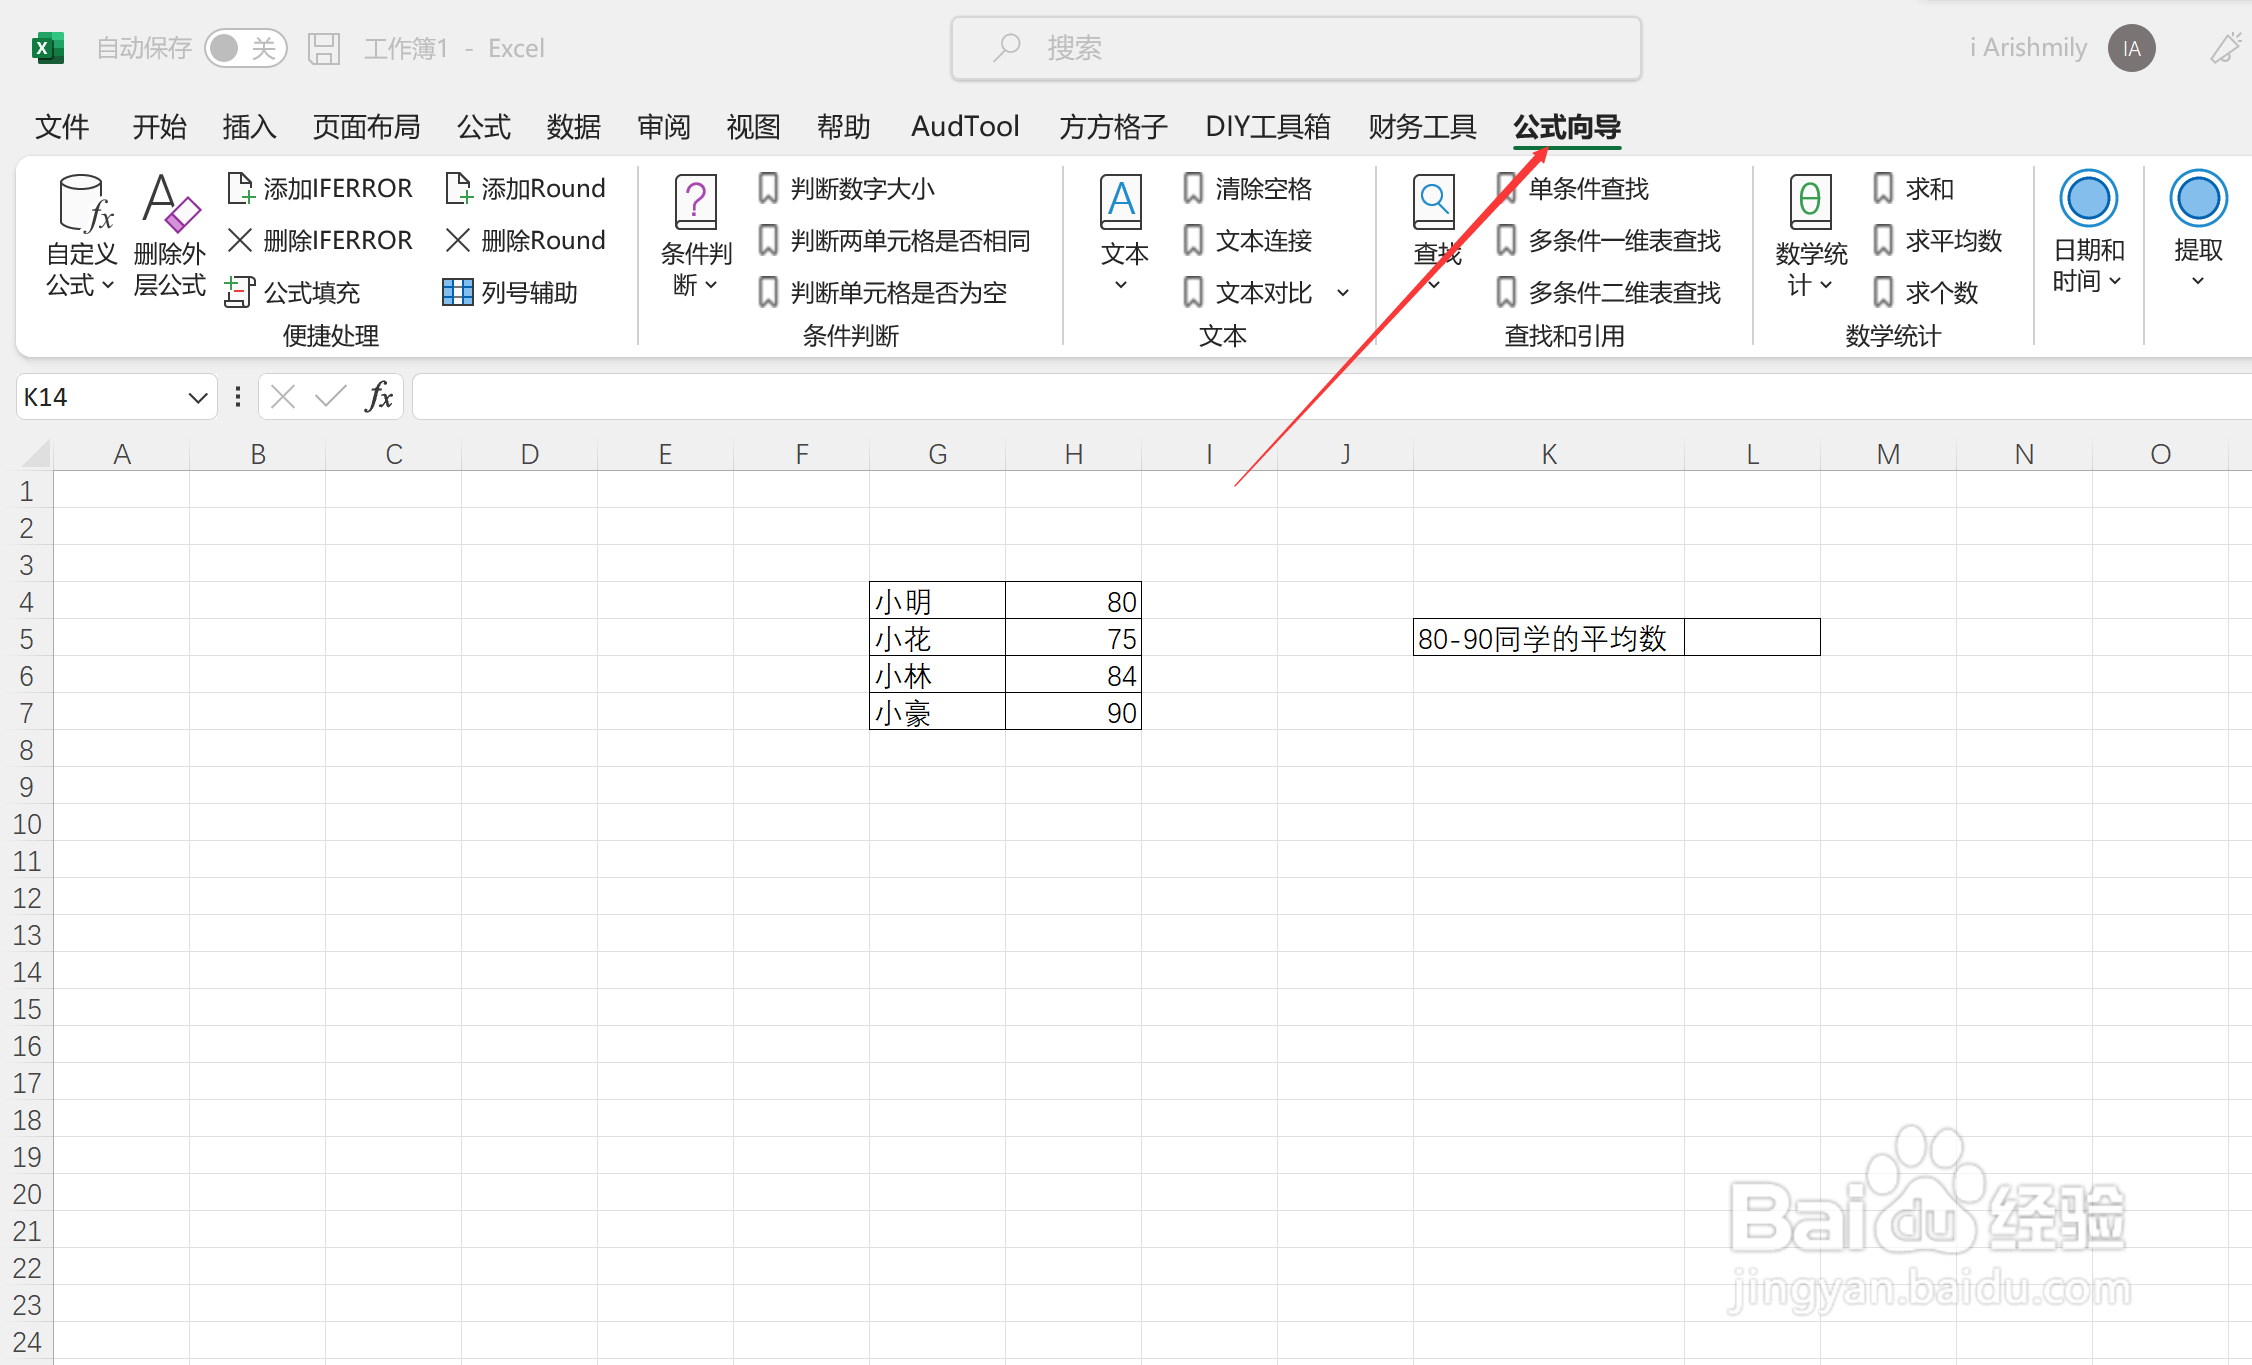Open the Name Box dropdown arrow

pos(198,397)
